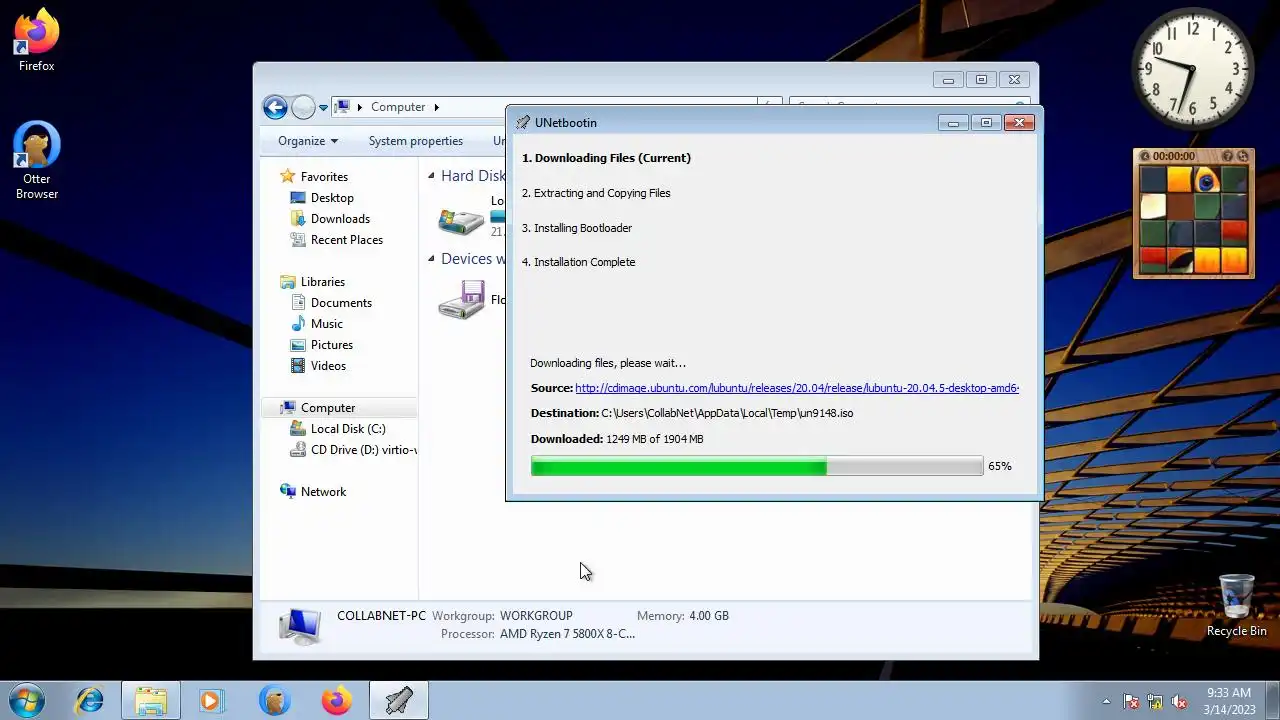The width and height of the screenshot is (1280, 720).
Task: Open the Ubuntu cdimage source link
Action: 797,388
